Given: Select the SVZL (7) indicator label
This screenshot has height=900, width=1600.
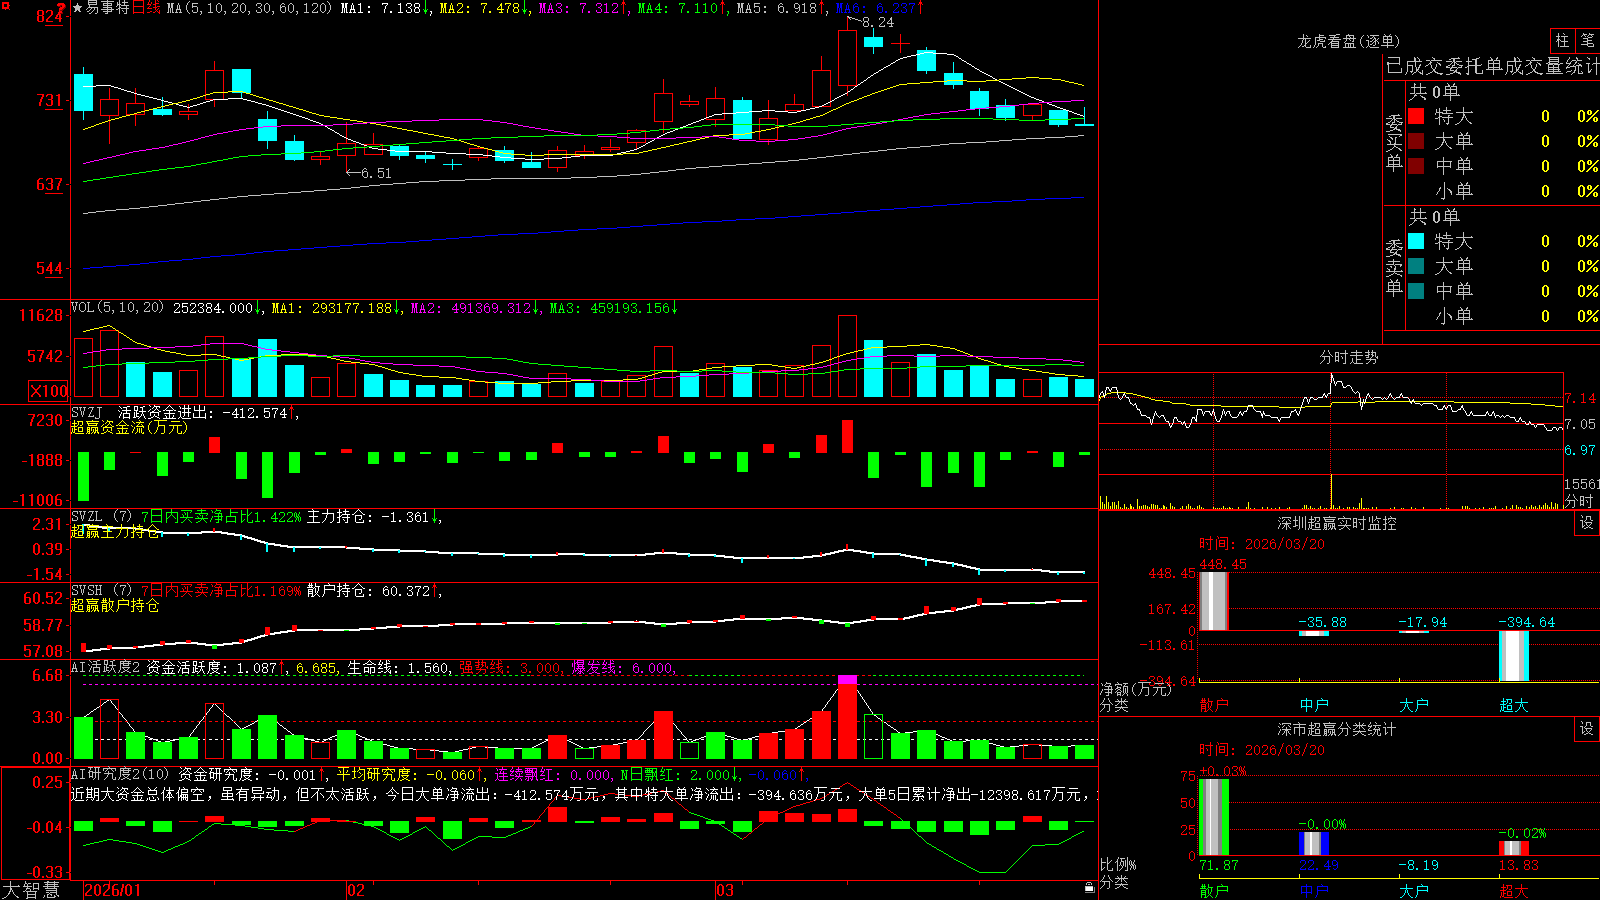Looking at the screenshot, I should pos(102,517).
